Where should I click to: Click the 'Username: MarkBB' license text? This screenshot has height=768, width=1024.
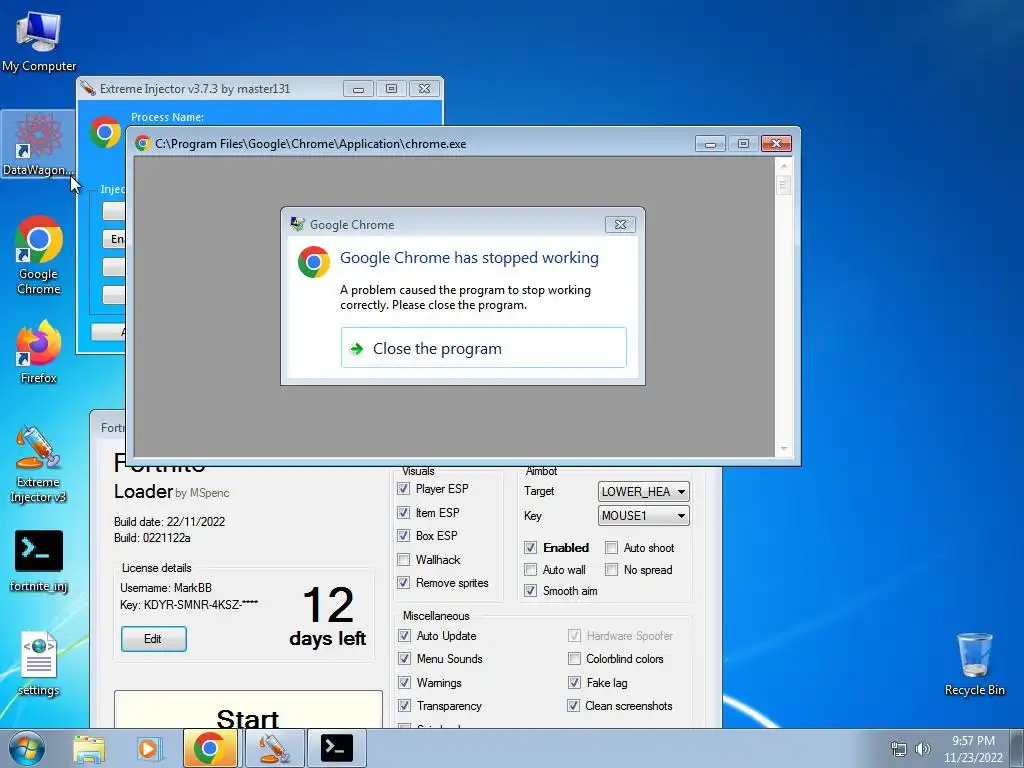(166, 587)
